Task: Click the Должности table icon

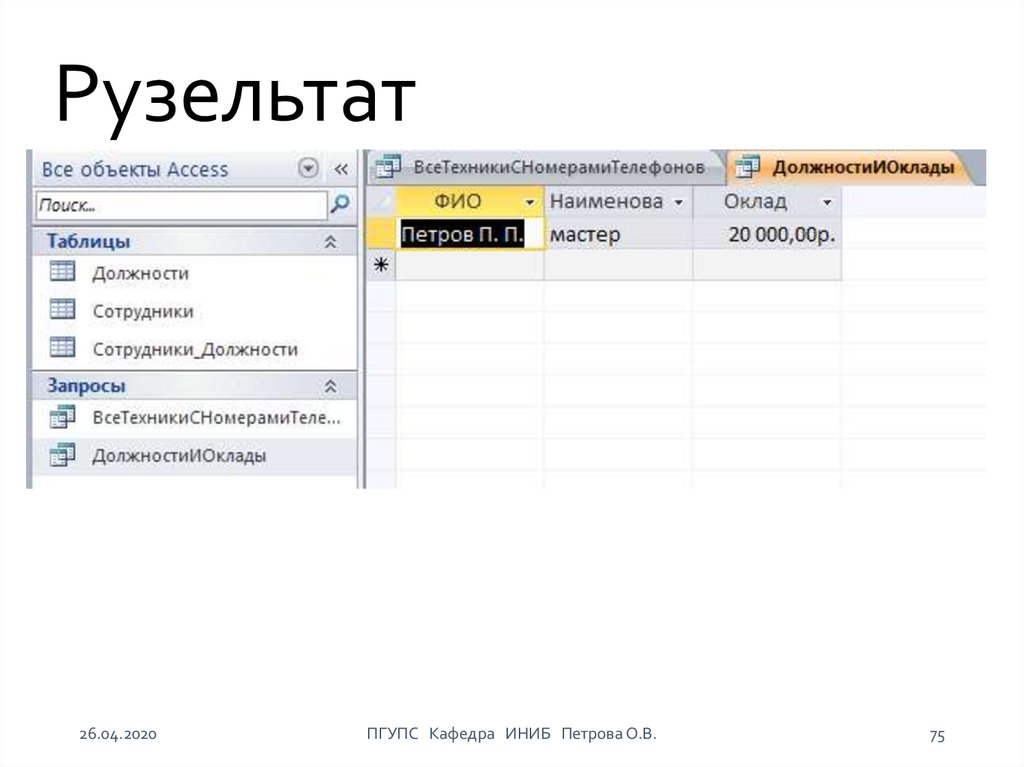Action: 63,272
